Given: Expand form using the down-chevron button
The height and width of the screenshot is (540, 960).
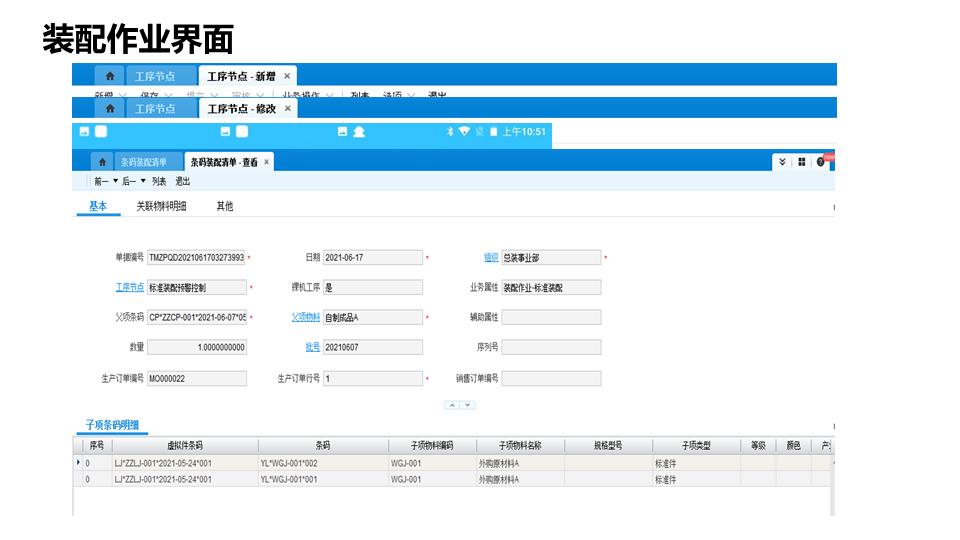Looking at the screenshot, I should pos(468,405).
